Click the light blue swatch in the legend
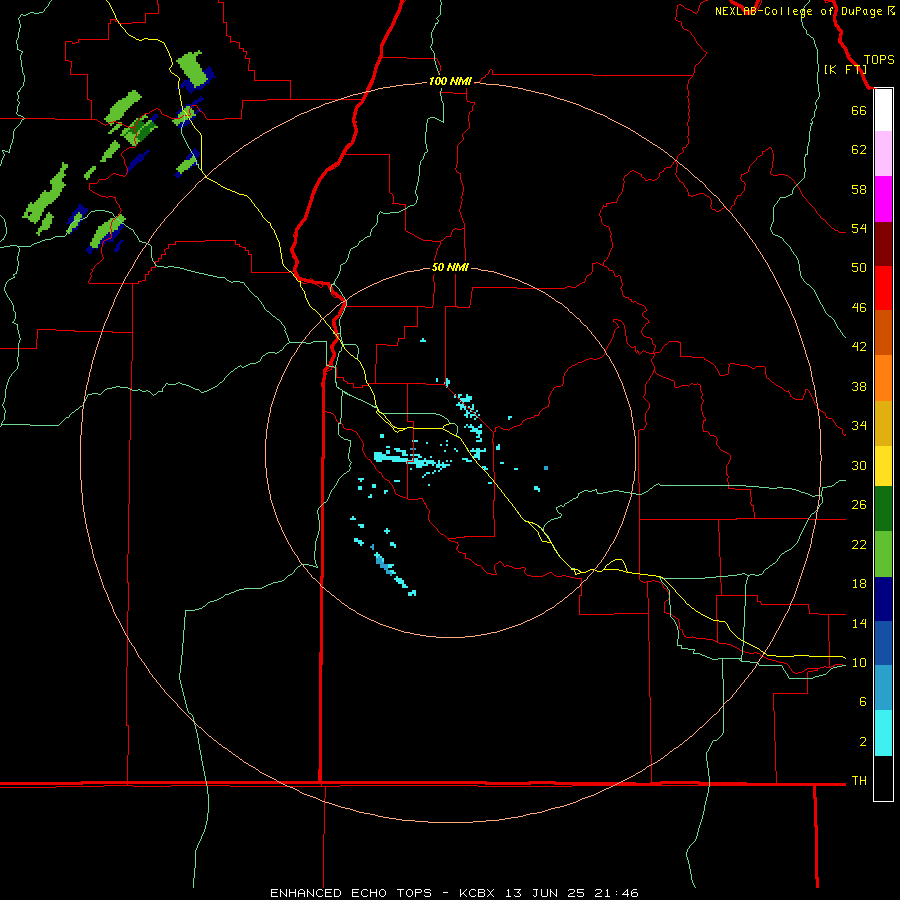The height and width of the screenshot is (900, 900). pos(883,688)
